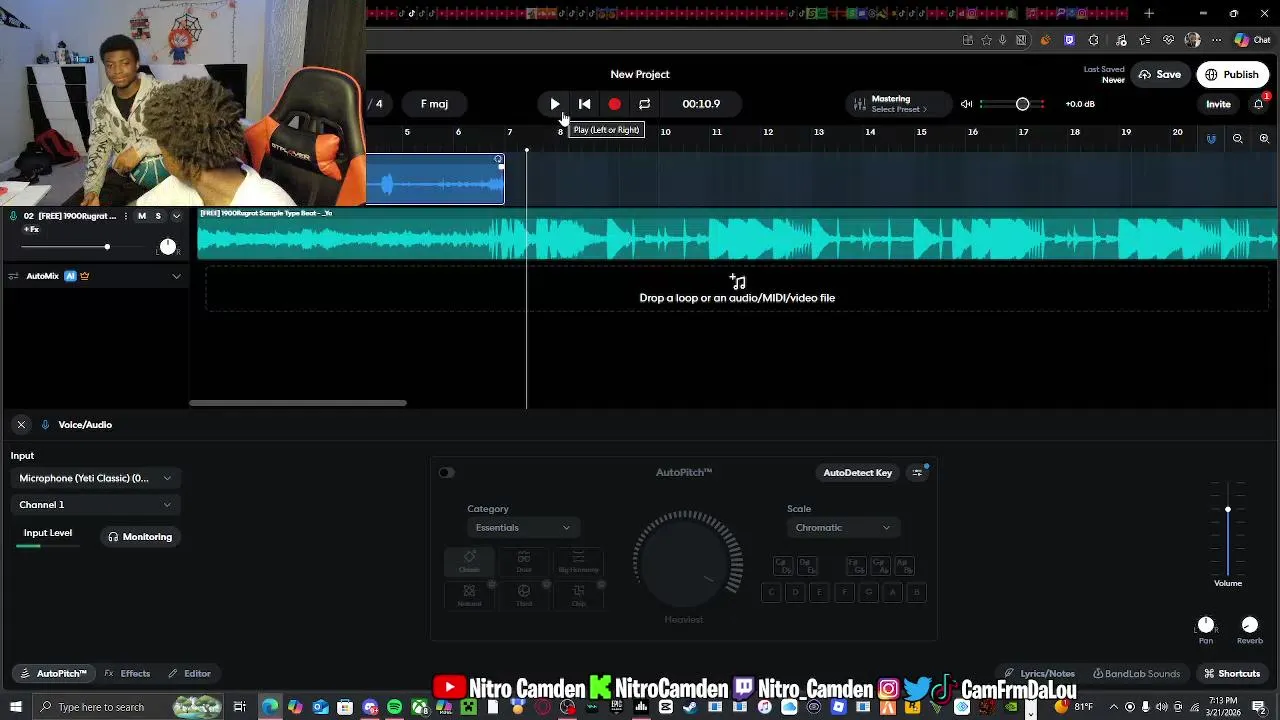Viewport: 1280px width, 720px height.
Task: Toggle loop/cycle mode
Action: [645, 104]
